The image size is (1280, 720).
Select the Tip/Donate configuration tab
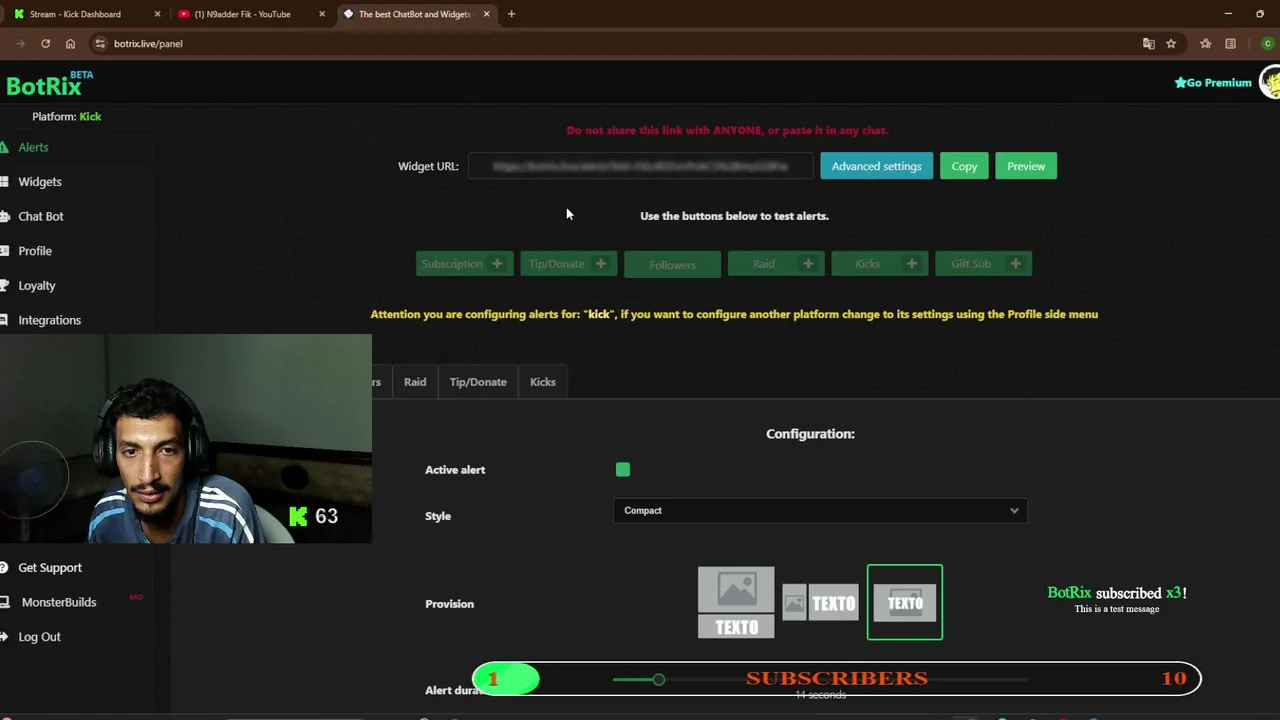pos(478,382)
